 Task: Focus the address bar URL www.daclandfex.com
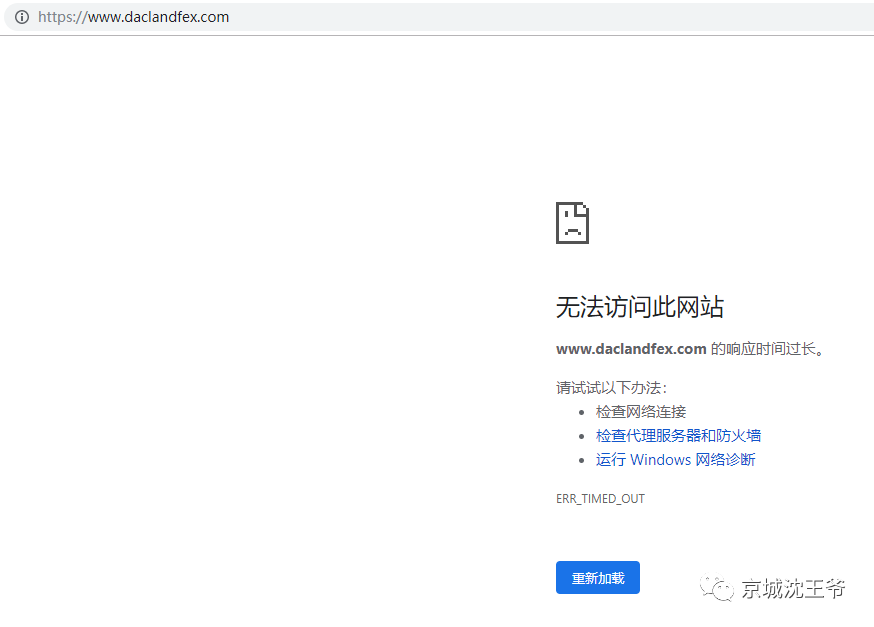tap(158, 17)
